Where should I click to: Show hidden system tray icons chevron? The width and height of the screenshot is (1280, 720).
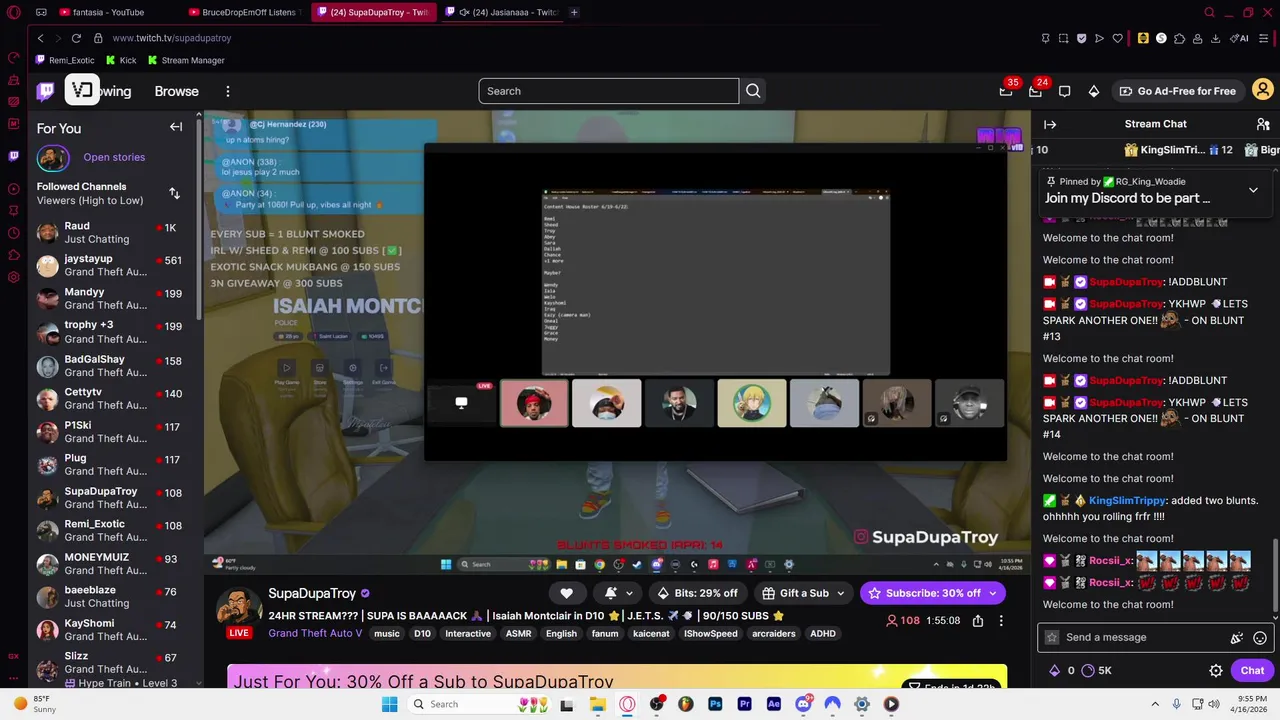click(1155, 704)
